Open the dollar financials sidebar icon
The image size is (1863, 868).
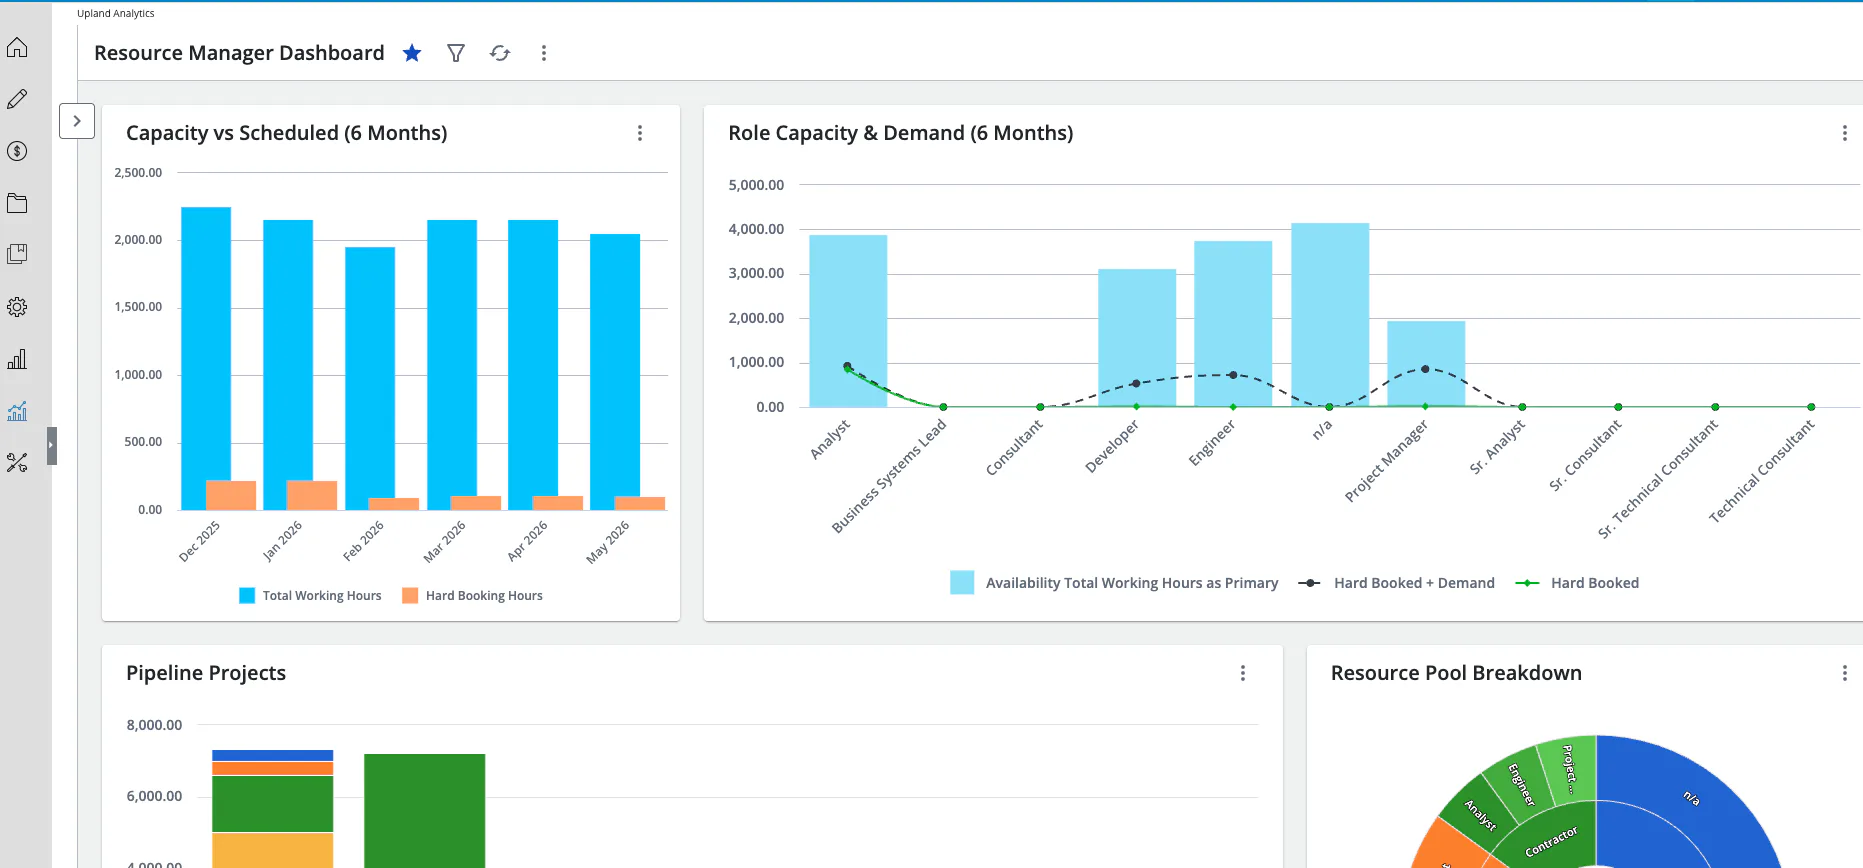17,151
